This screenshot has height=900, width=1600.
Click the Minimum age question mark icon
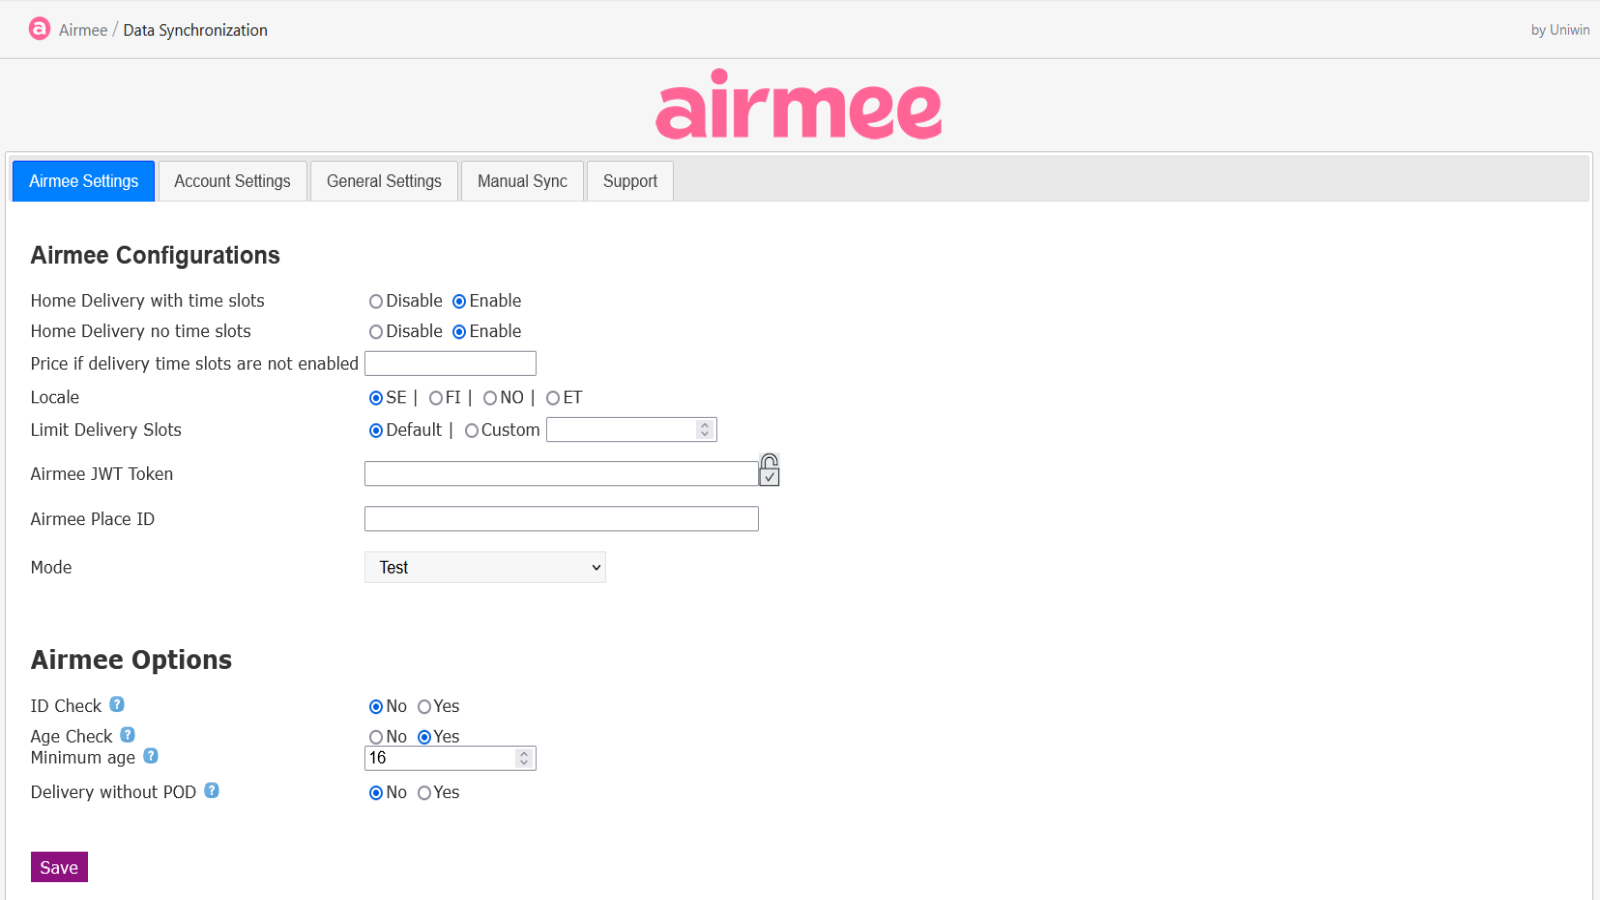151,756
